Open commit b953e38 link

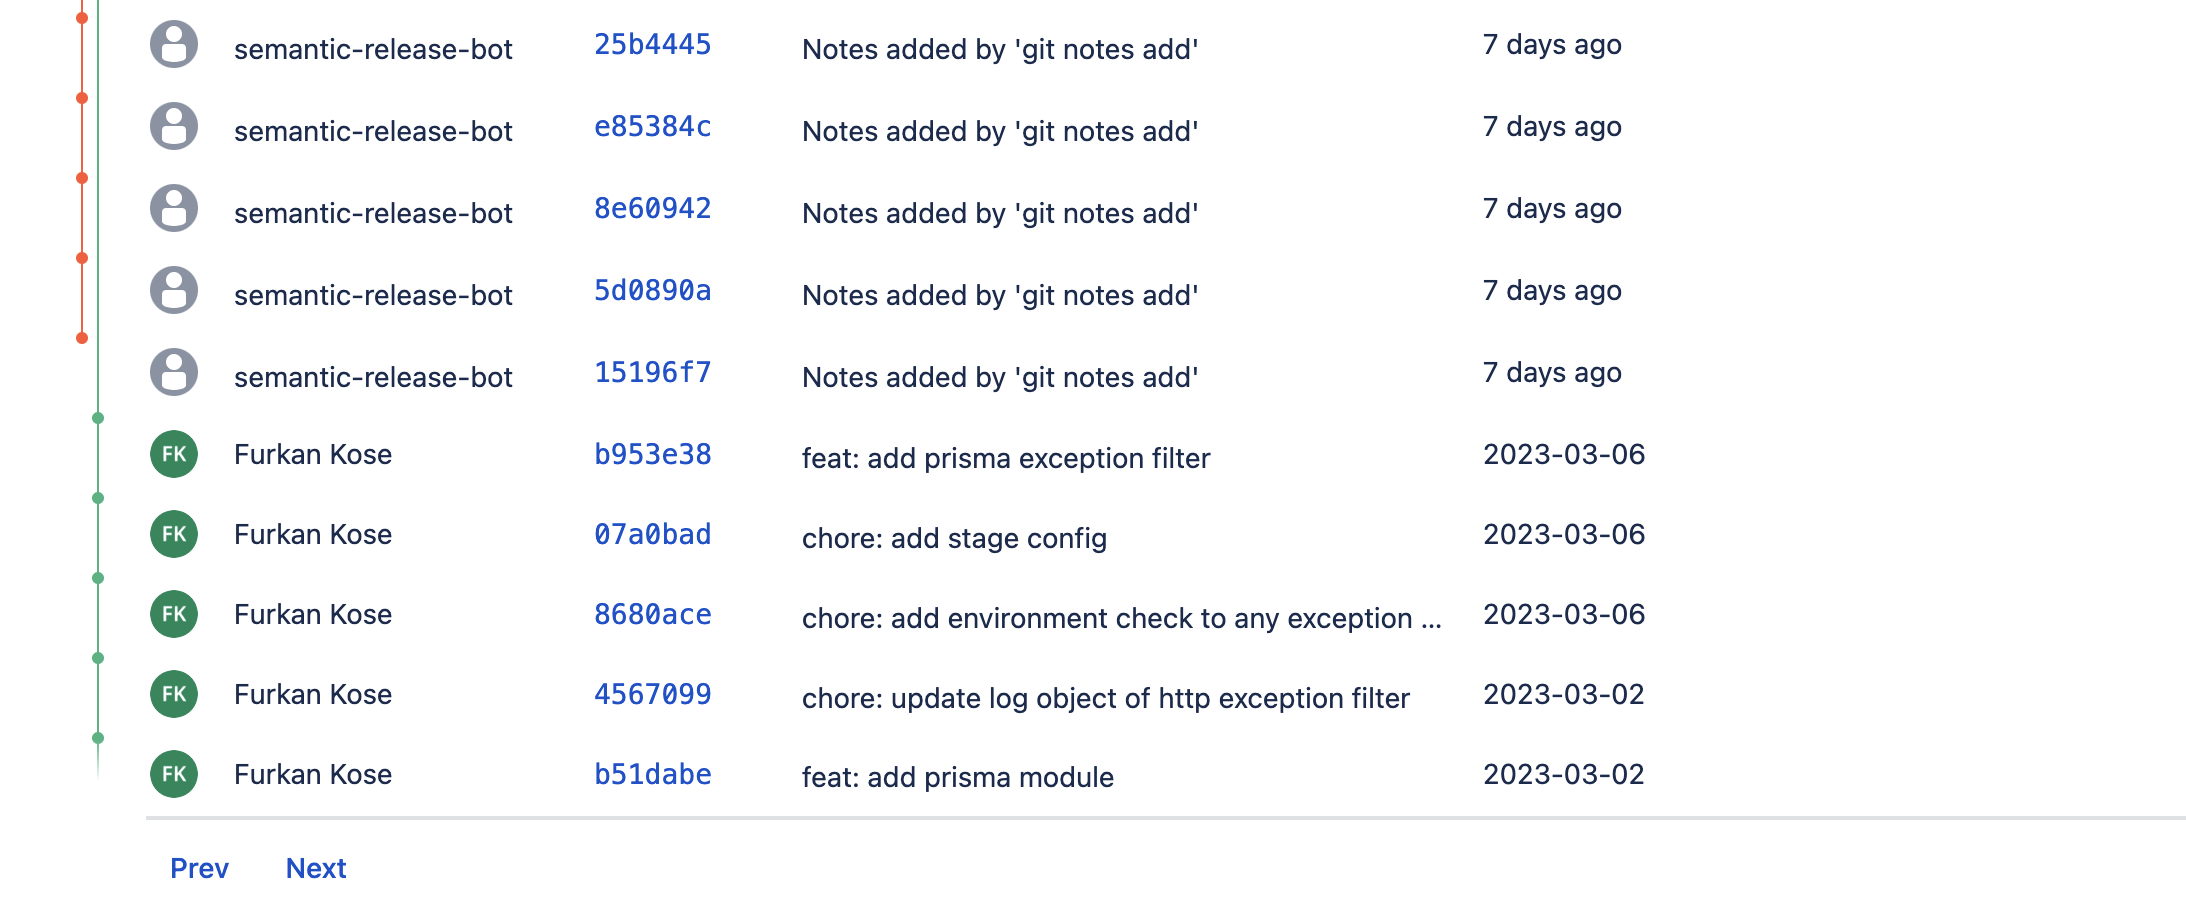tap(652, 455)
